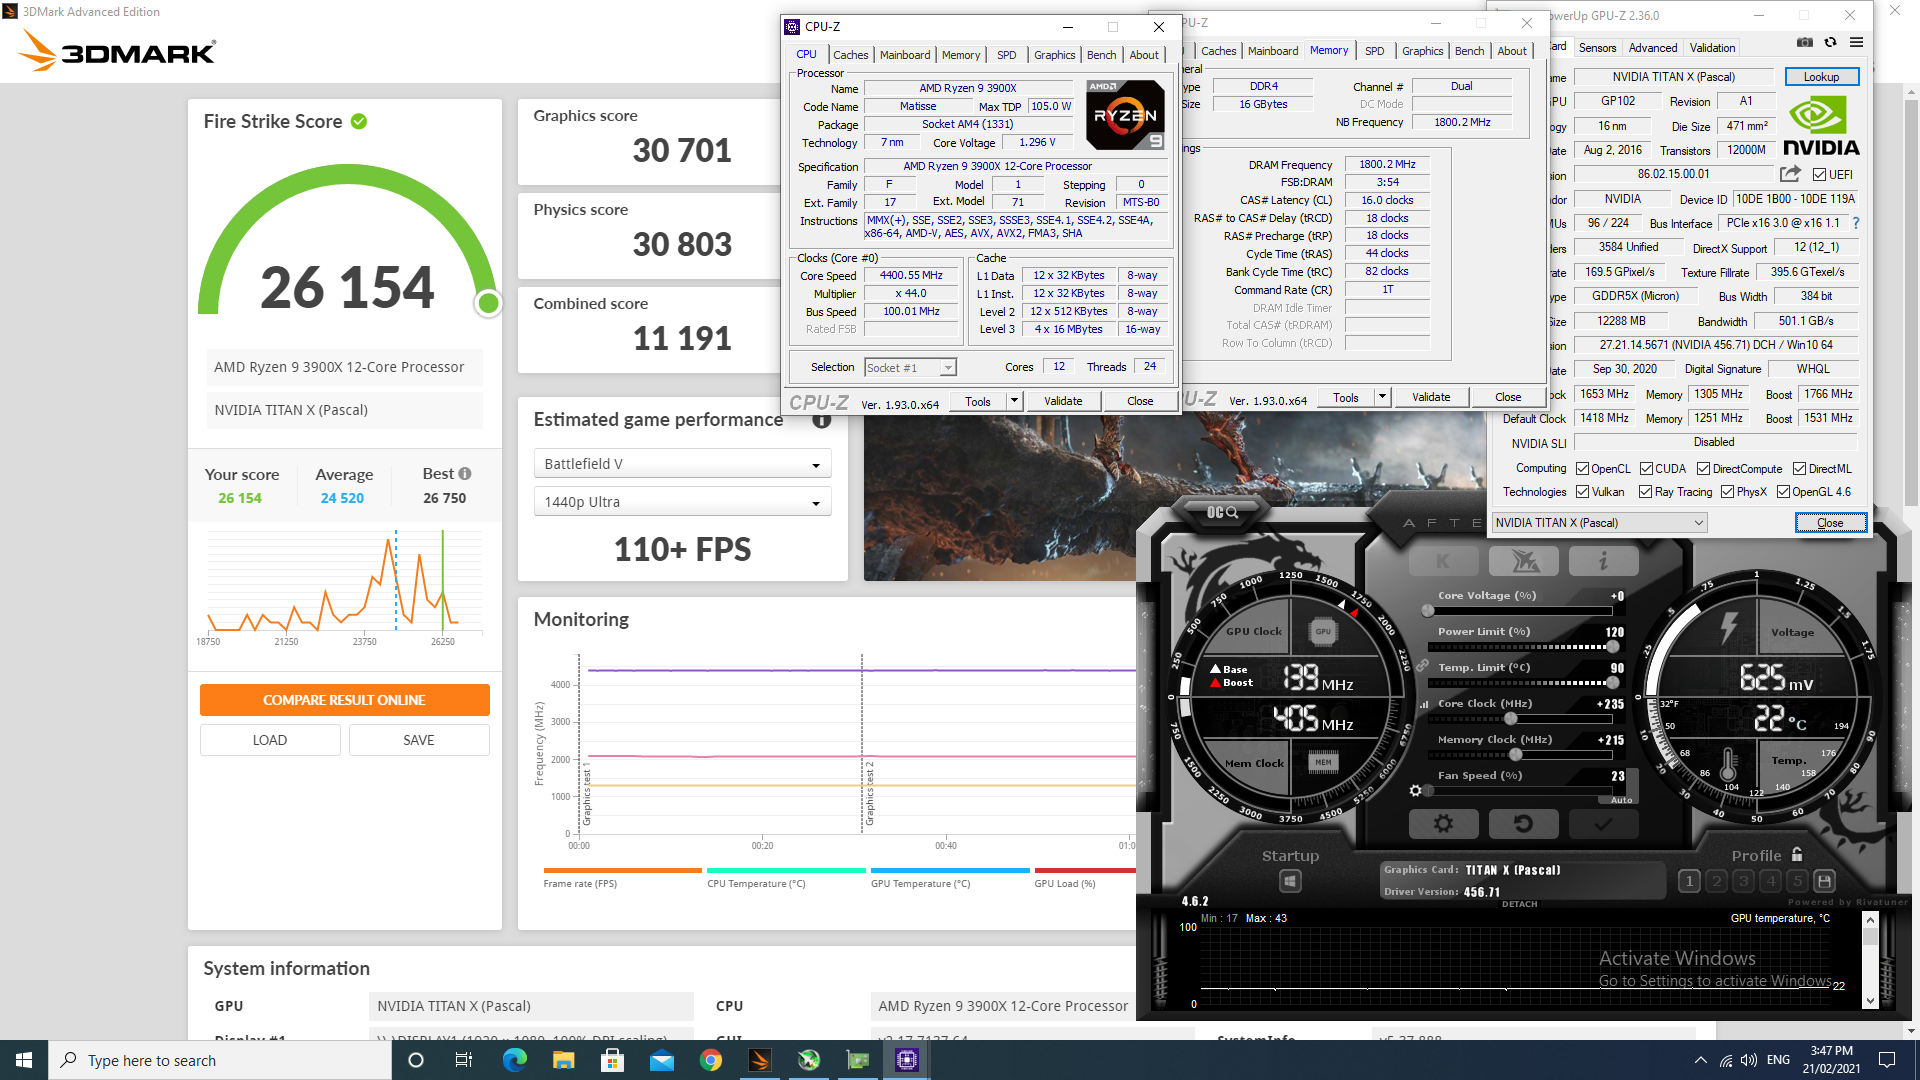Toggle the OpenGL 4.6 checkbox
1920x1080 pixels.
coord(1783,492)
